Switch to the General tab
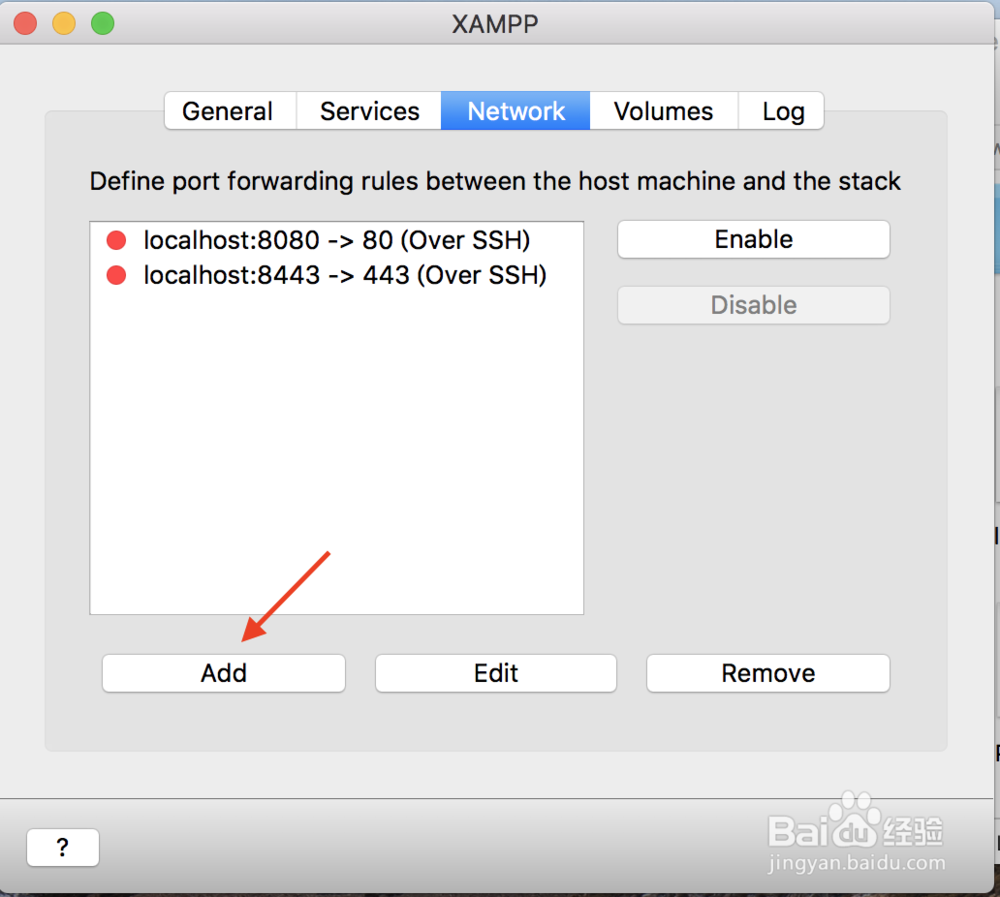Viewport: 1000px width, 897px height. (x=230, y=111)
